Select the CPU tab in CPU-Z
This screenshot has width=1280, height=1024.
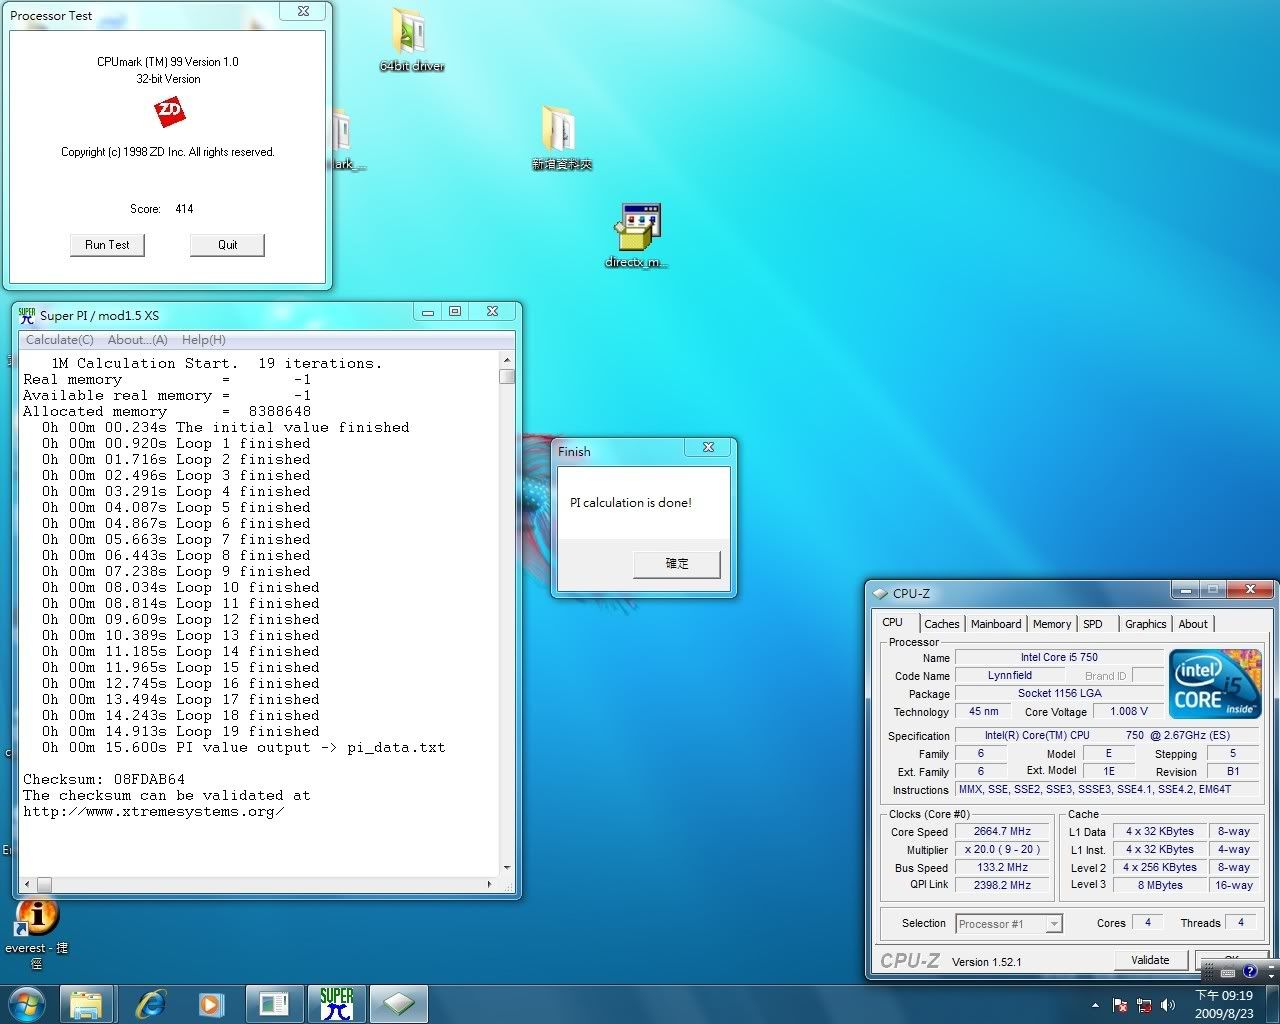point(892,622)
